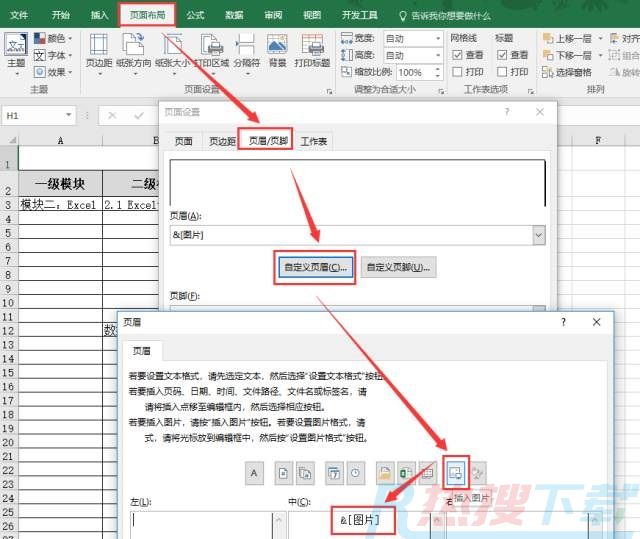Image resolution: width=640 pixels, height=539 pixels.
Task: Open 工作表选项 group dialog launcher
Action: coord(531,92)
